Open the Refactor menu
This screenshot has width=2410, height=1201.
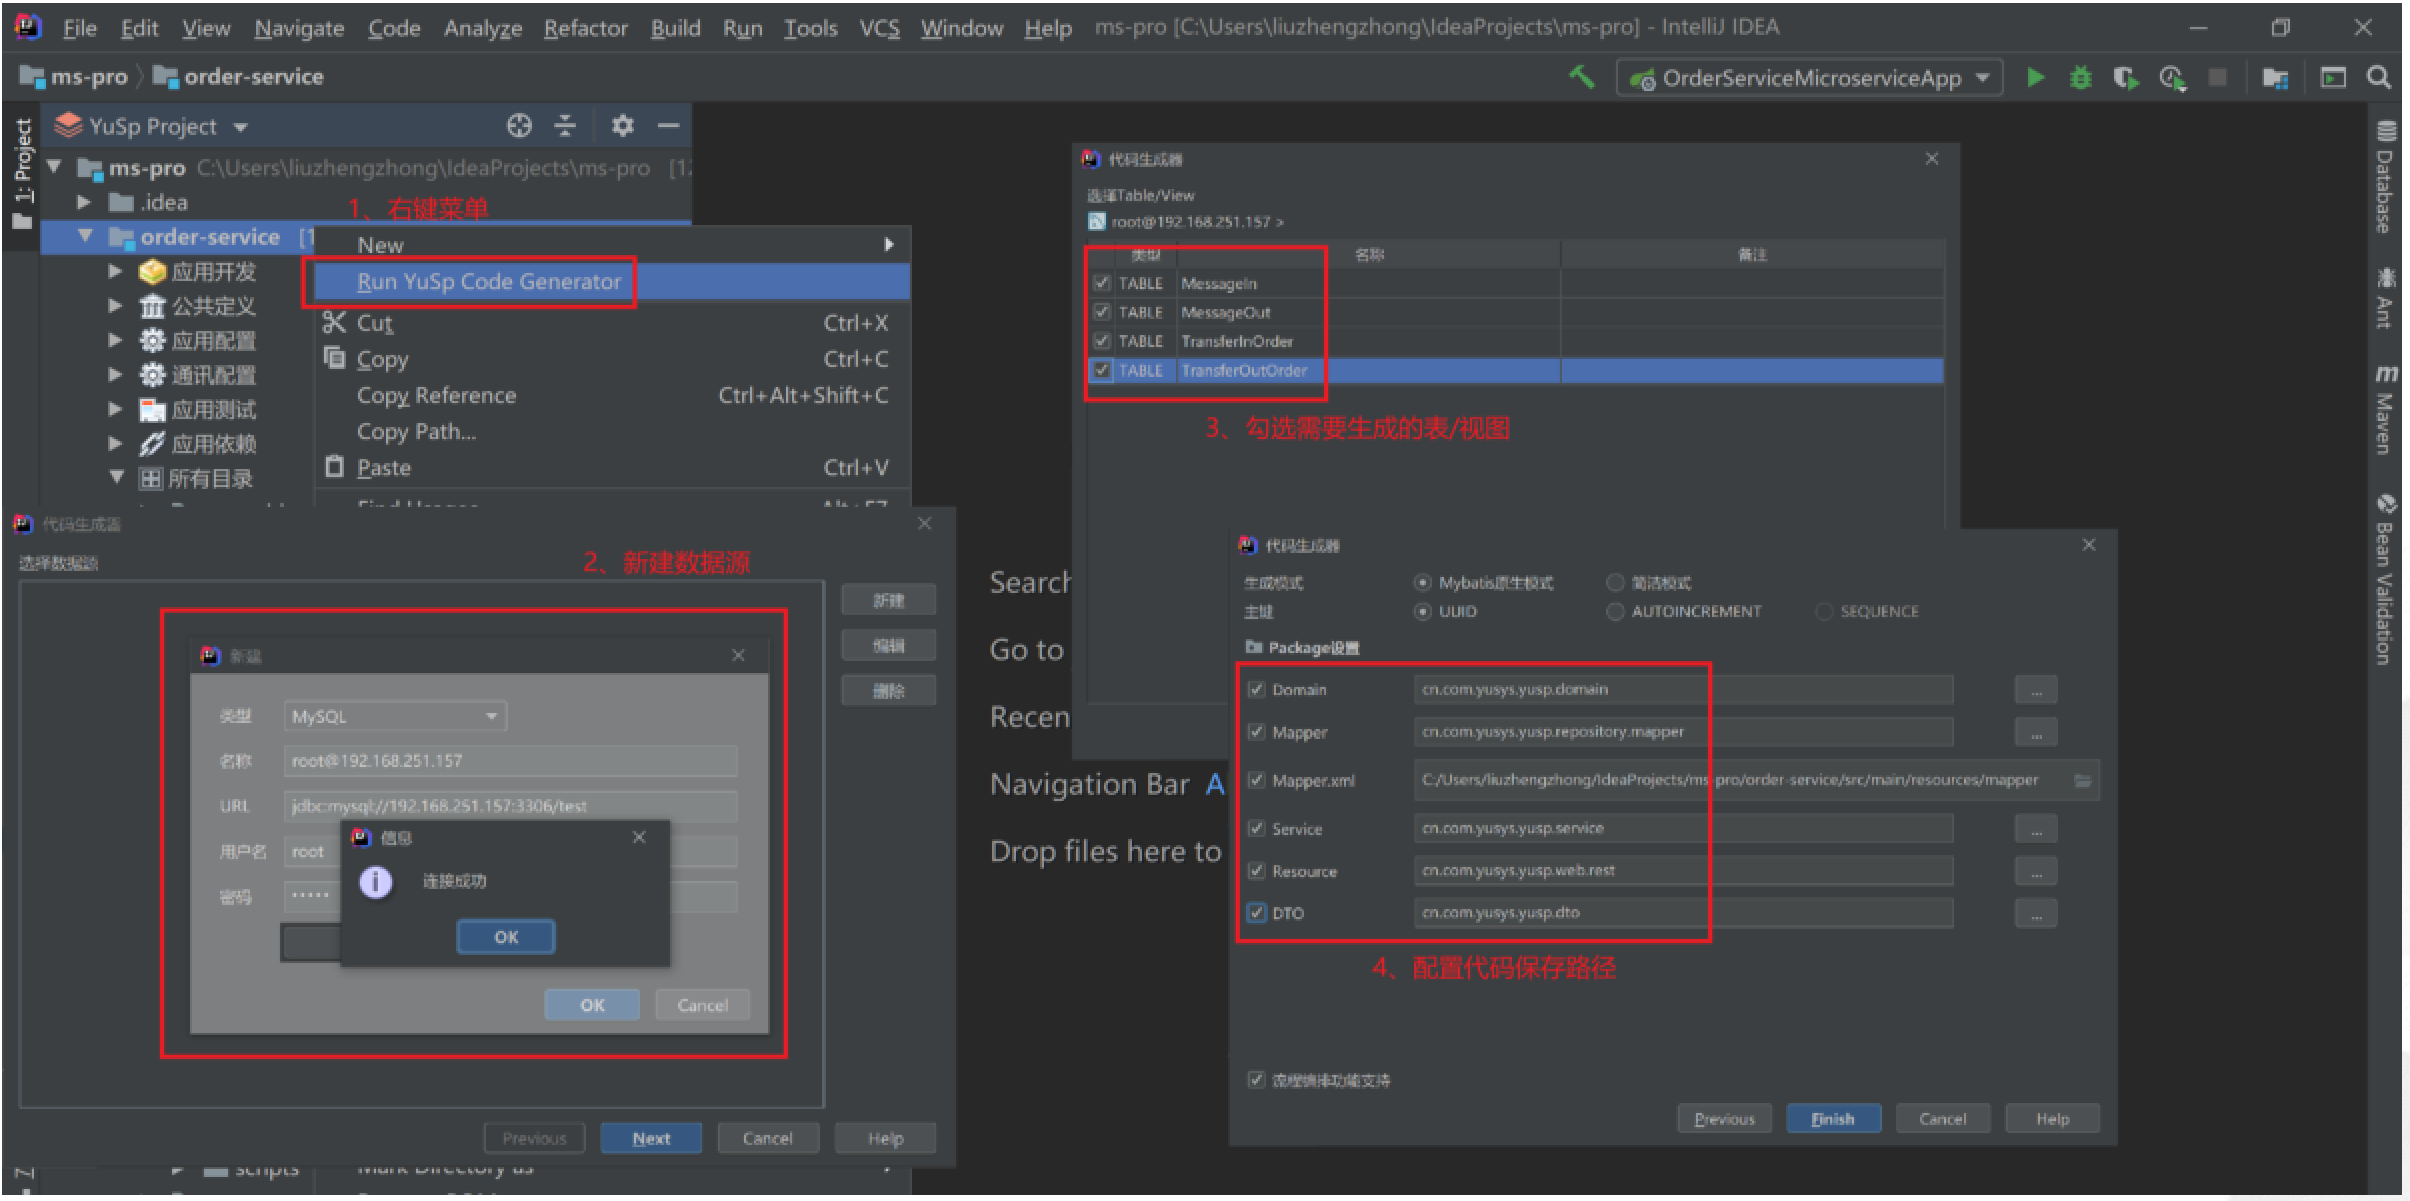(585, 28)
